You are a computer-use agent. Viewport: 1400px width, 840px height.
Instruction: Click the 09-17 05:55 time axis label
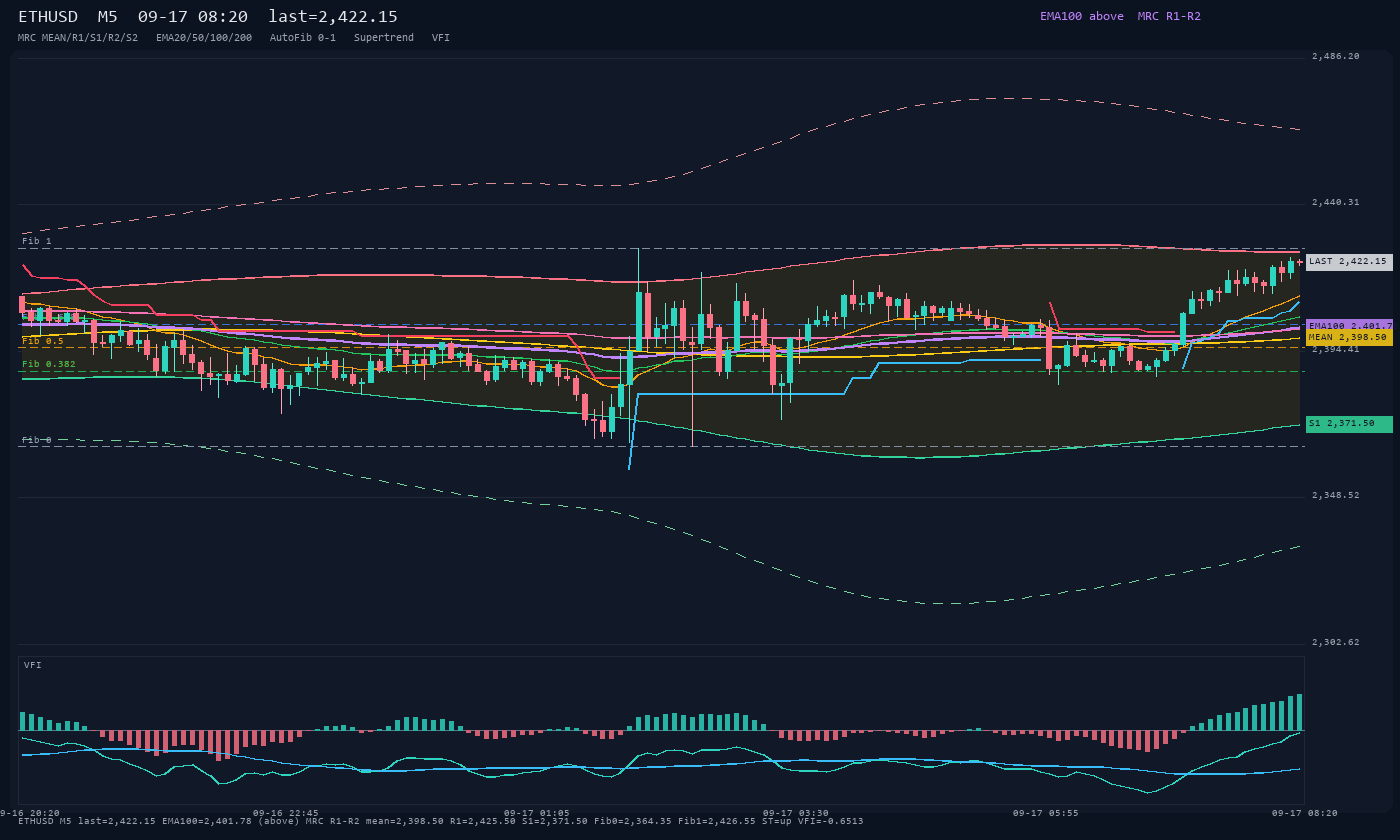(1046, 813)
